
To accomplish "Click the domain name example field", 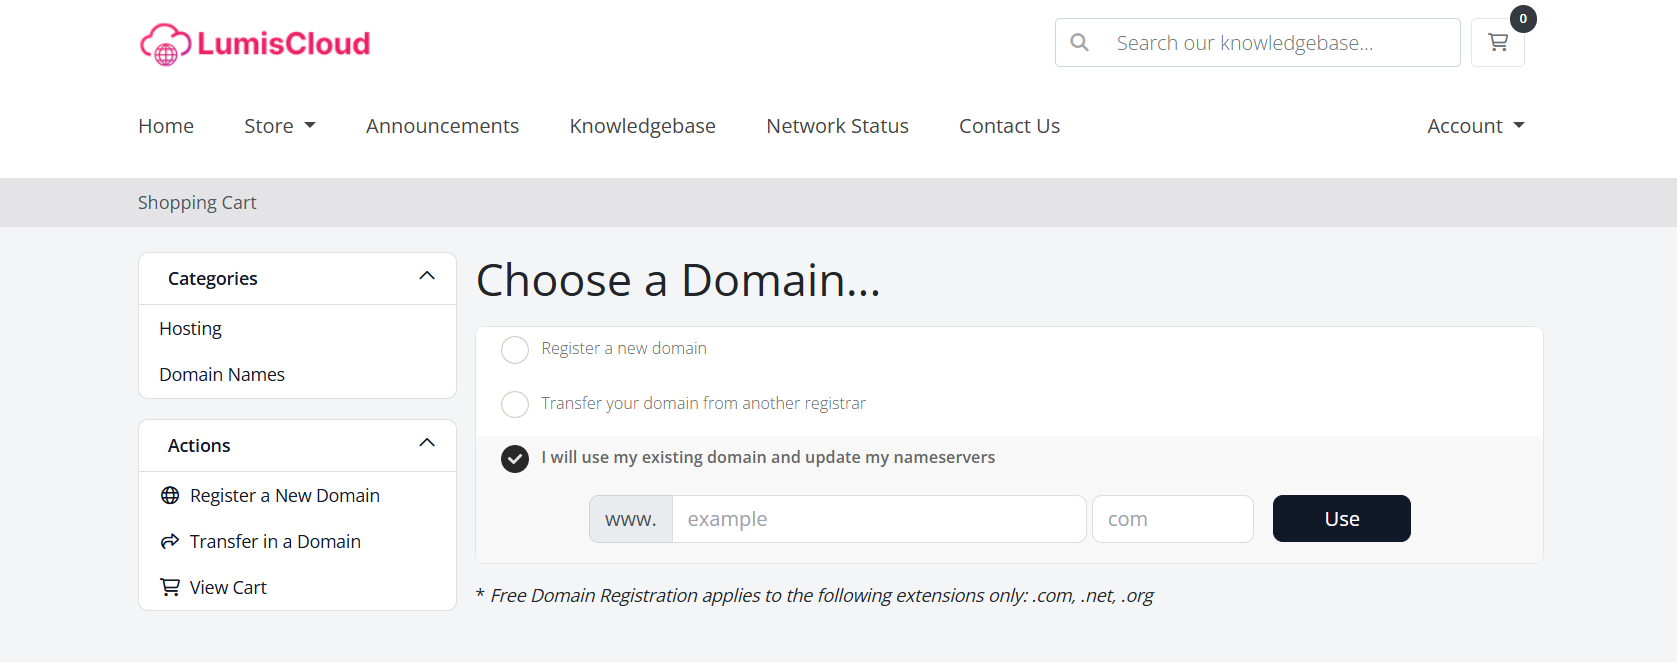I will point(879,519).
